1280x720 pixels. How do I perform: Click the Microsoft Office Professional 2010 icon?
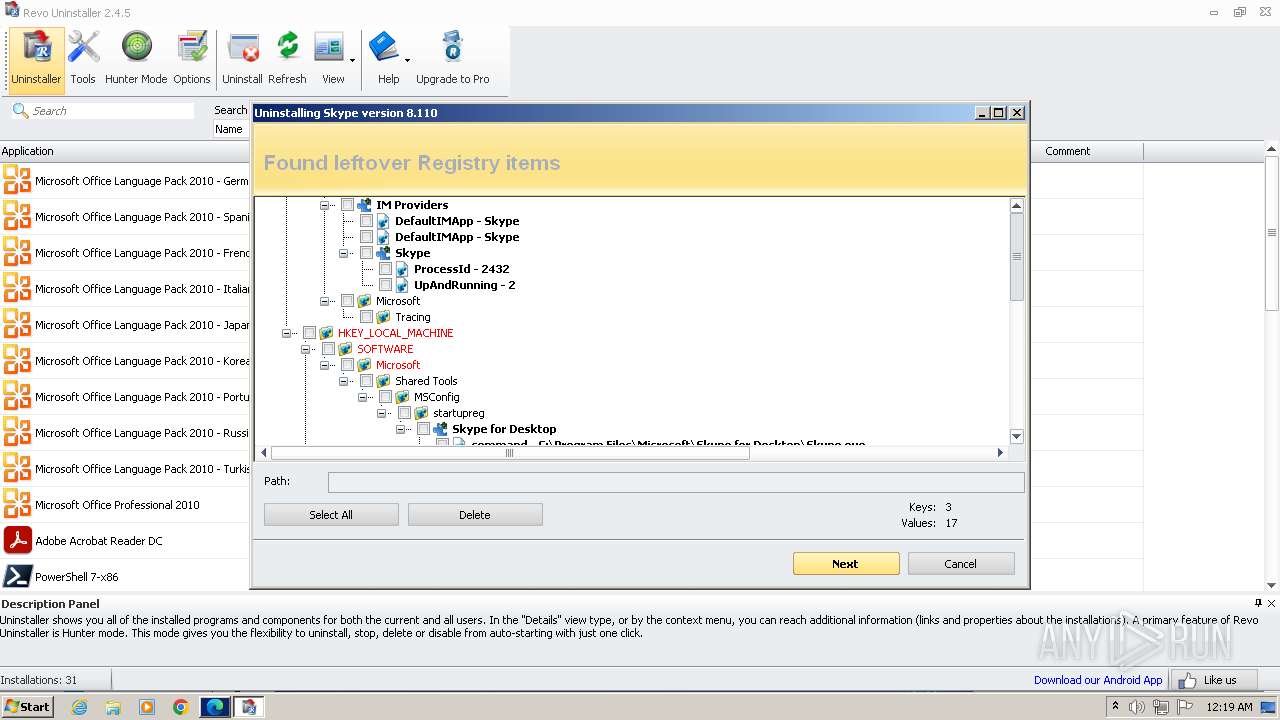pyautogui.click(x=18, y=504)
